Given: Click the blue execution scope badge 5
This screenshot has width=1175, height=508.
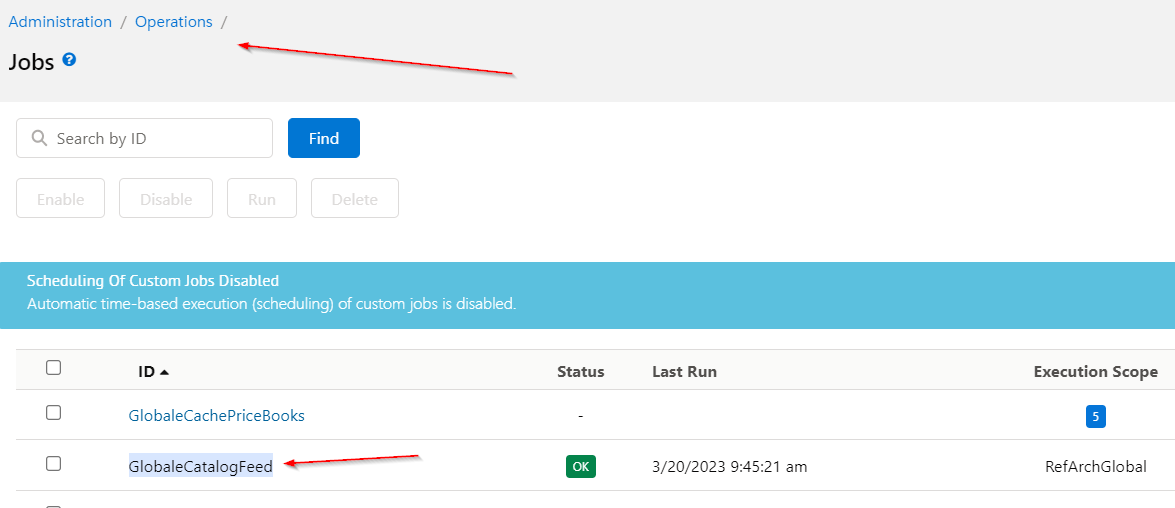Looking at the screenshot, I should point(1095,416).
